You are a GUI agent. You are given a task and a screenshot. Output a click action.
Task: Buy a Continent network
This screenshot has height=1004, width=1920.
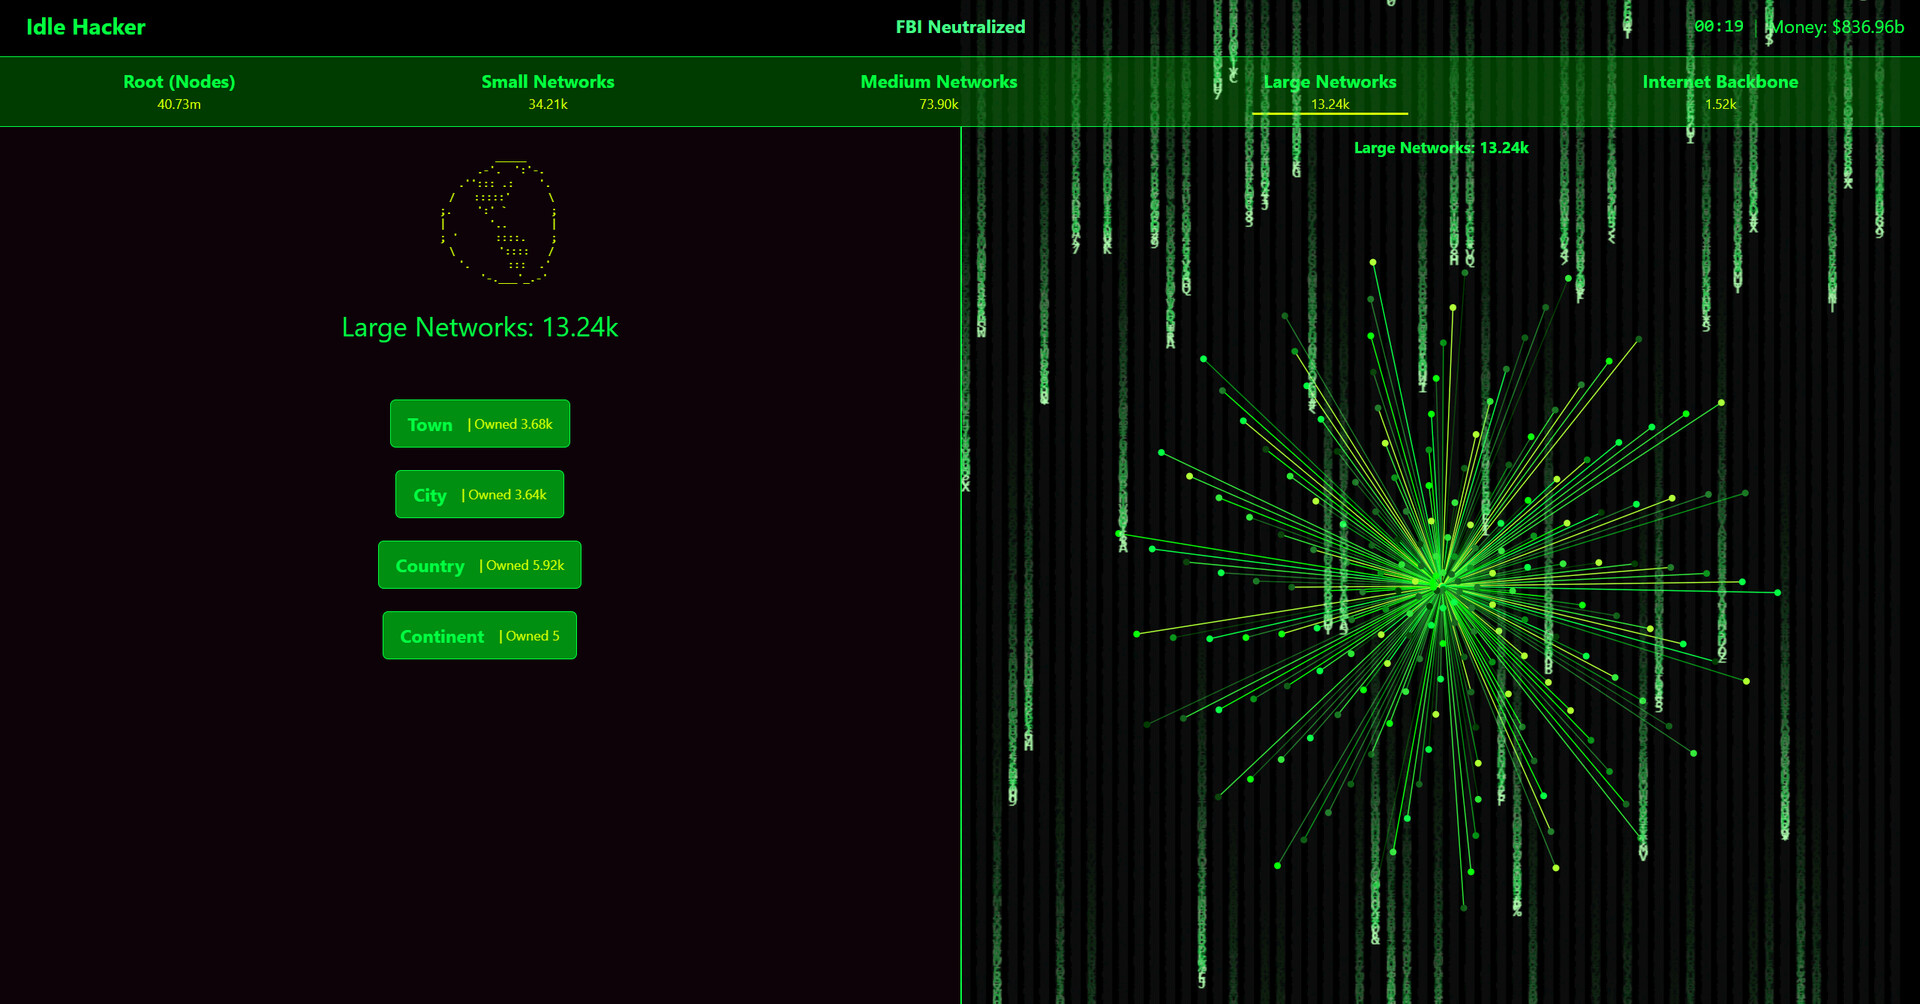479,636
